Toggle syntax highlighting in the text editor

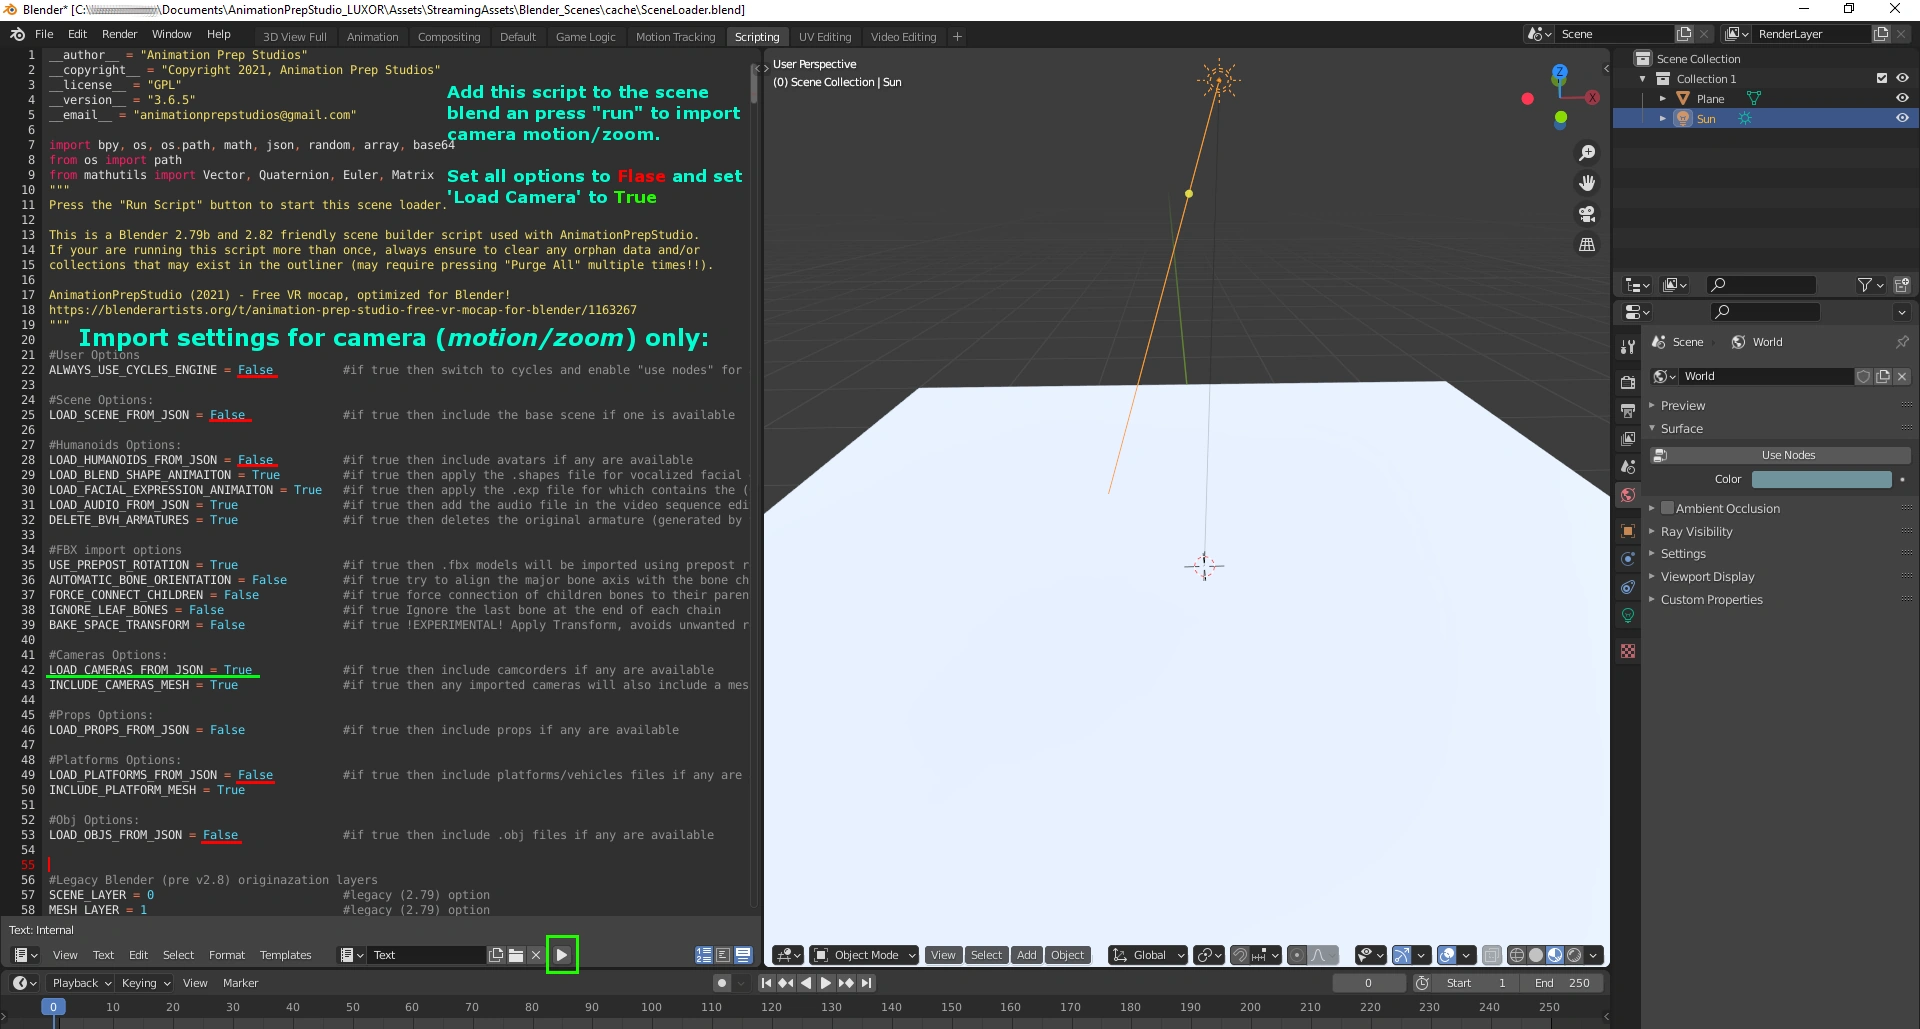(743, 955)
